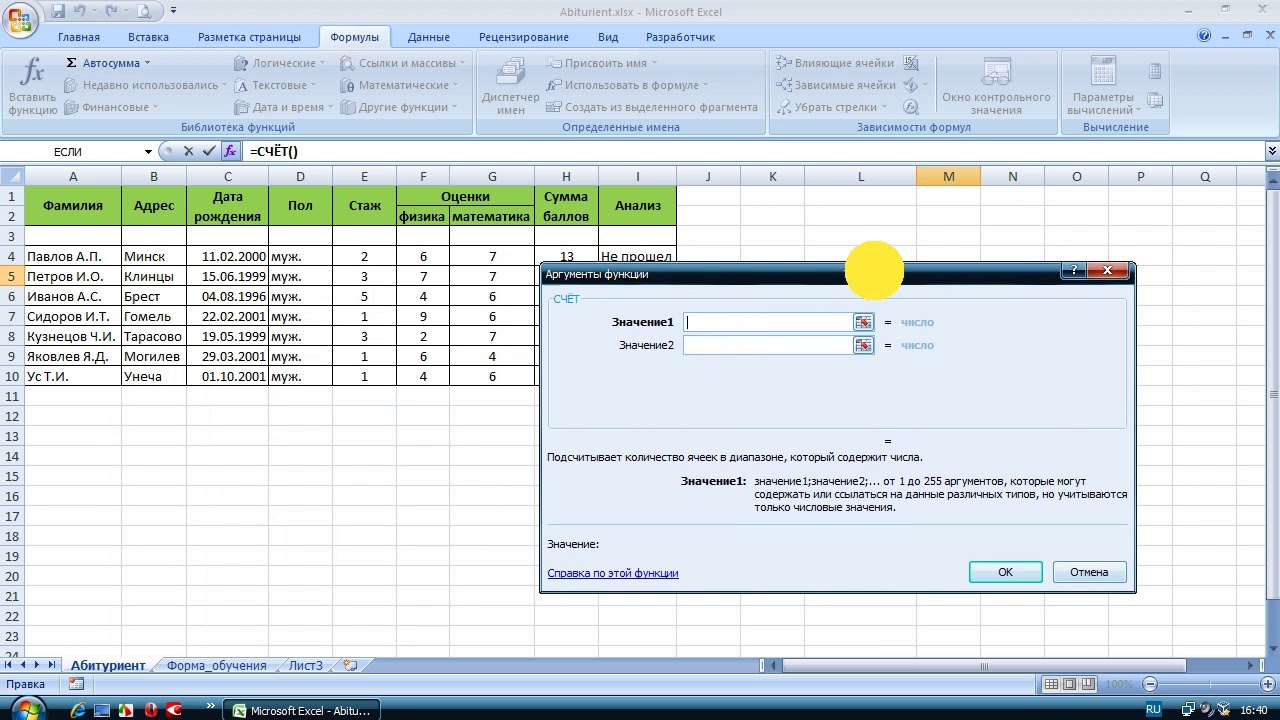
Task: Click the insert new sheet tab icon
Action: [x=349, y=665]
